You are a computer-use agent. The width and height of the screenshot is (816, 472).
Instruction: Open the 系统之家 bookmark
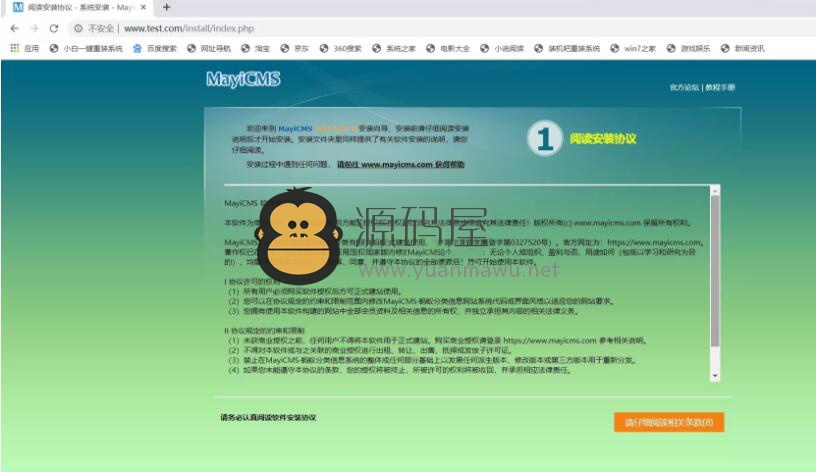tap(394, 48)
